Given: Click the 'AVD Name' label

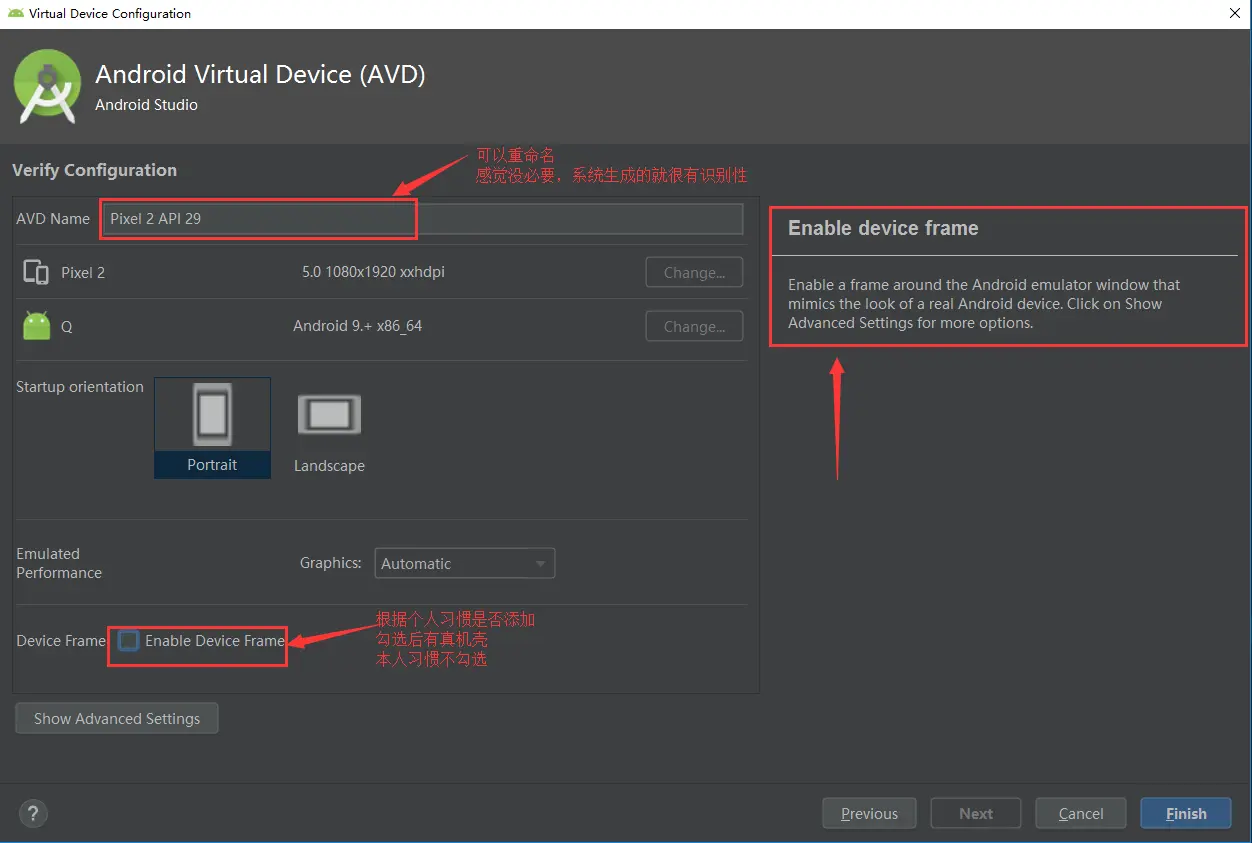Looking at the screenshot, I should 53,218.
